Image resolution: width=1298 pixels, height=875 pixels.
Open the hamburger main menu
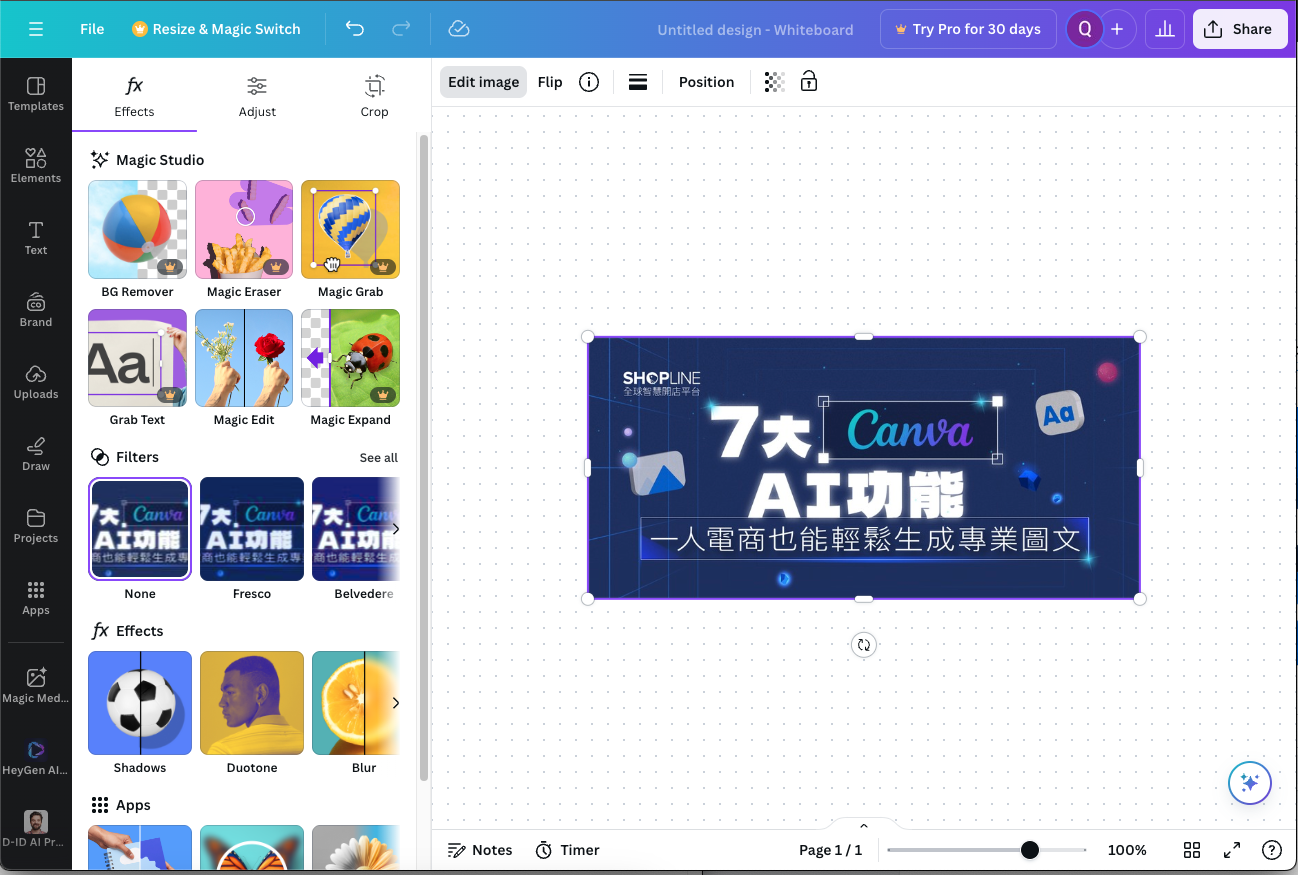(x=36, y=29)
